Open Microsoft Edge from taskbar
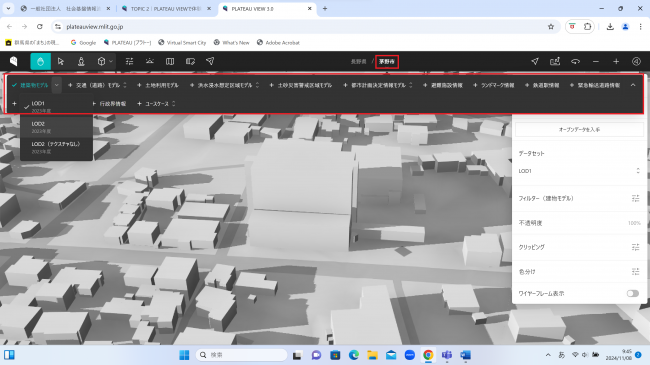 pyautogui.click(x=354, y=355)
